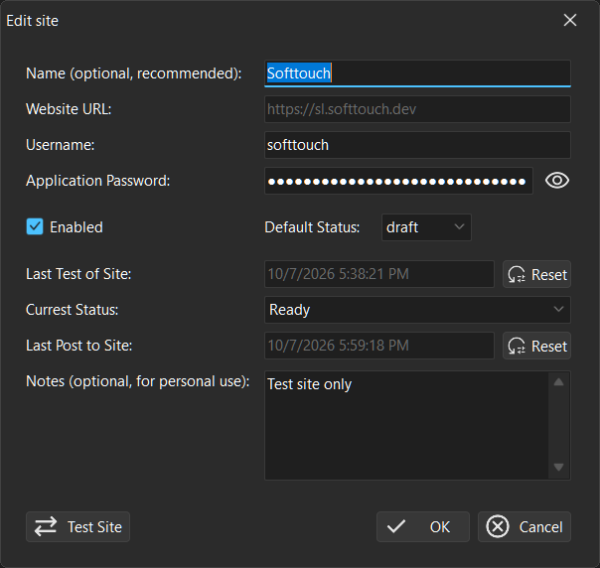Image resolution: width=600 pixels, height=568 pixels.
Task: Click the Website URL field
Action: tap(417, 109)
